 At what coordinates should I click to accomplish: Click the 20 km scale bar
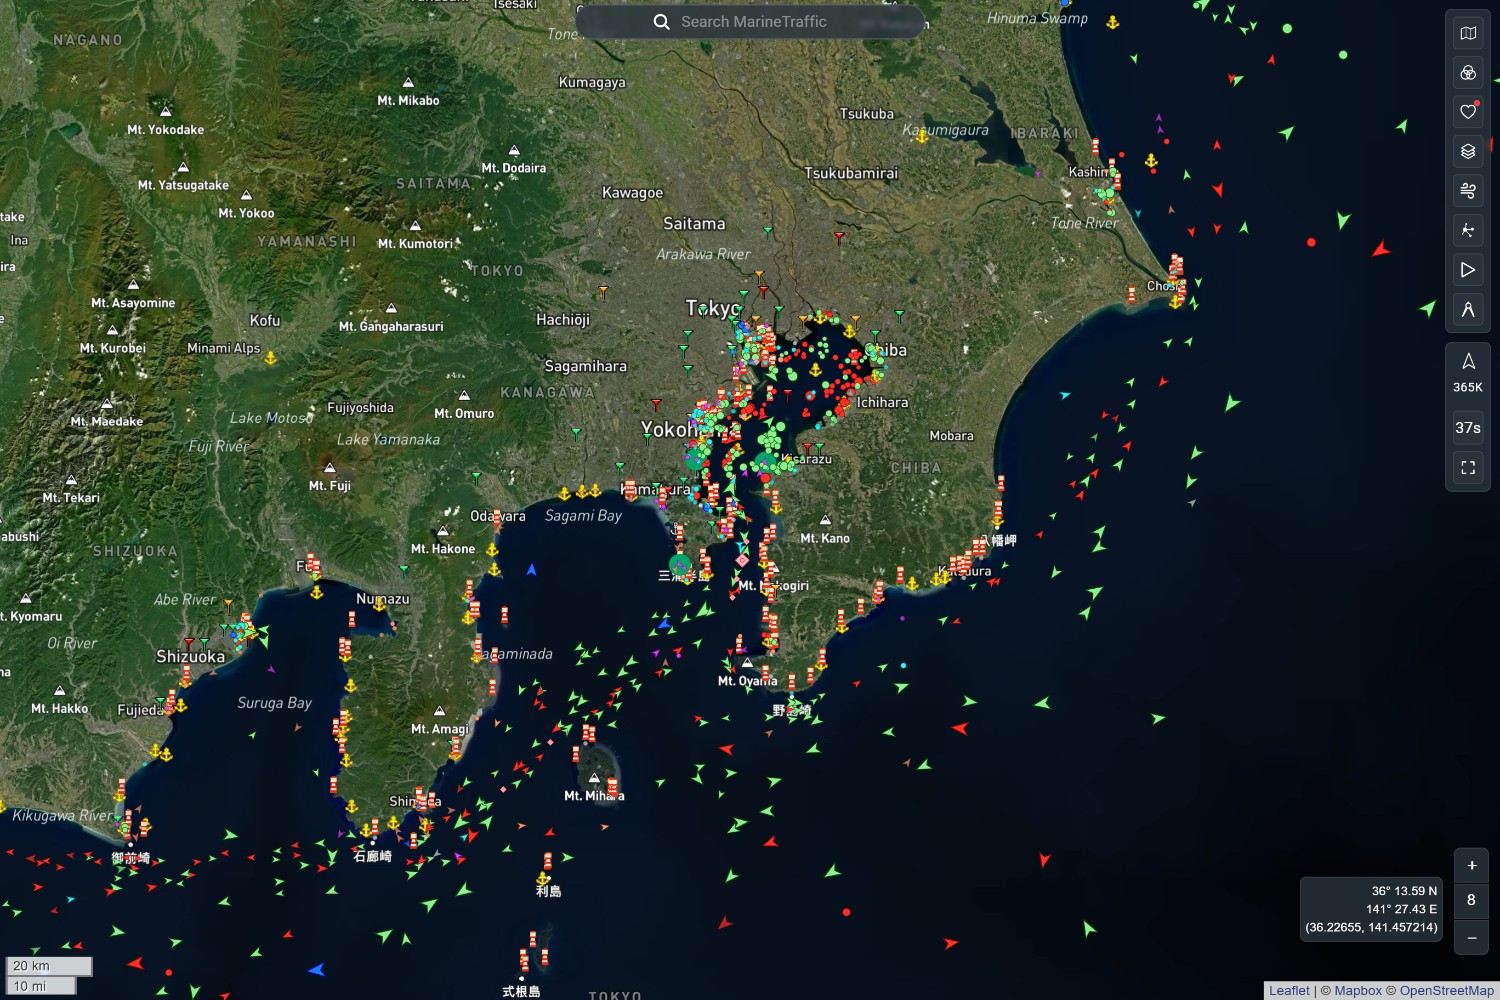click(x=49, y=966)
